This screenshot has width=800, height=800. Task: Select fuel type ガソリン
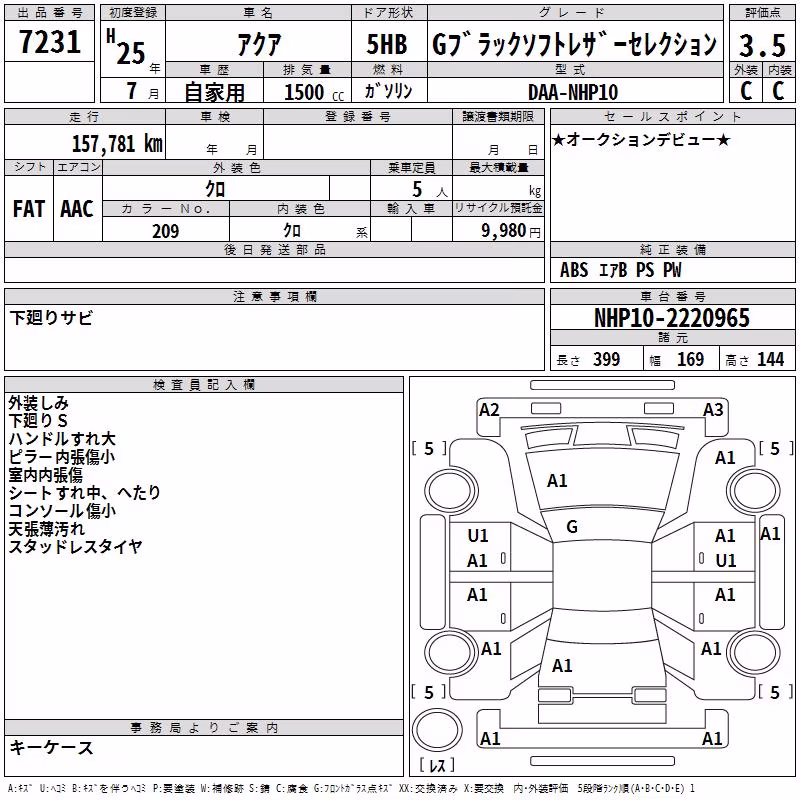click(388, 91)
